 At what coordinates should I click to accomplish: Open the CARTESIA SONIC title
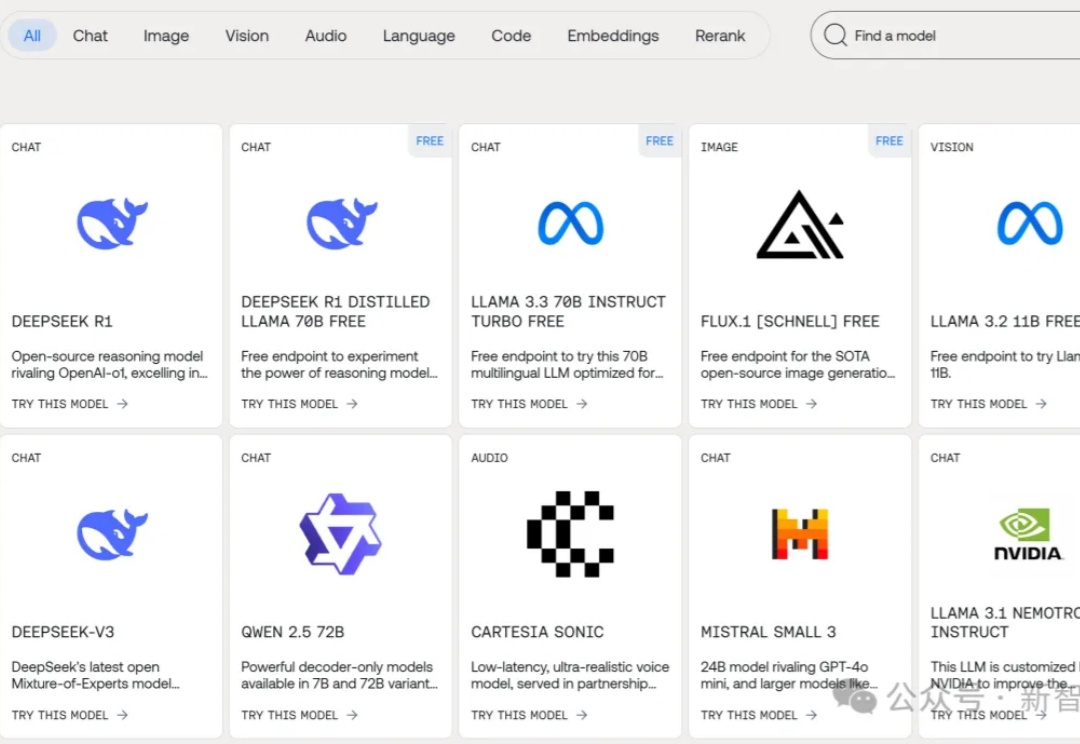[x=537, y=632]
